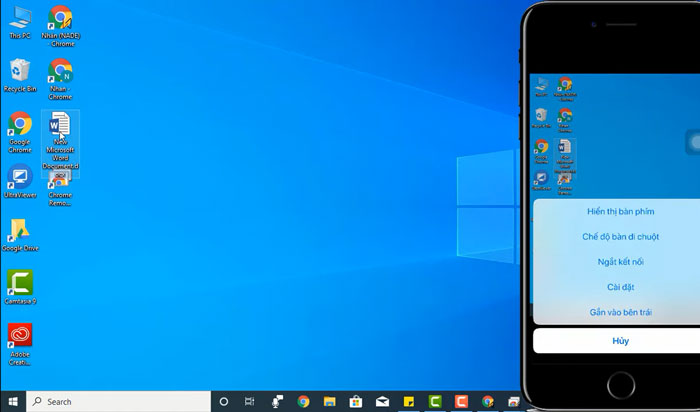The height and width of the screenshot is (412, 700).
Task: Select the Adobe Creative Cloud desktop shortcut
Action: pyautogui.click(x=20, y=345)
